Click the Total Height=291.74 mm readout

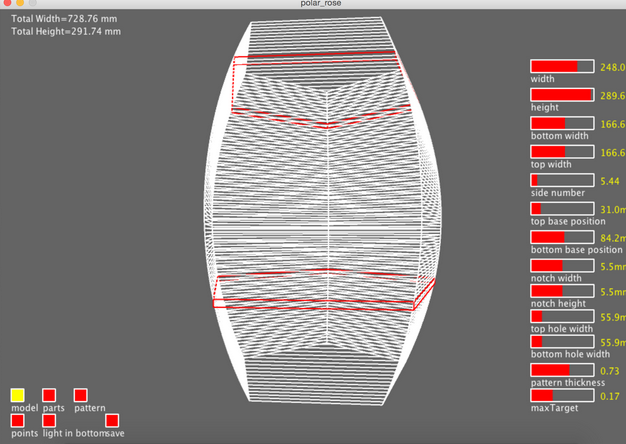(66, 32)
